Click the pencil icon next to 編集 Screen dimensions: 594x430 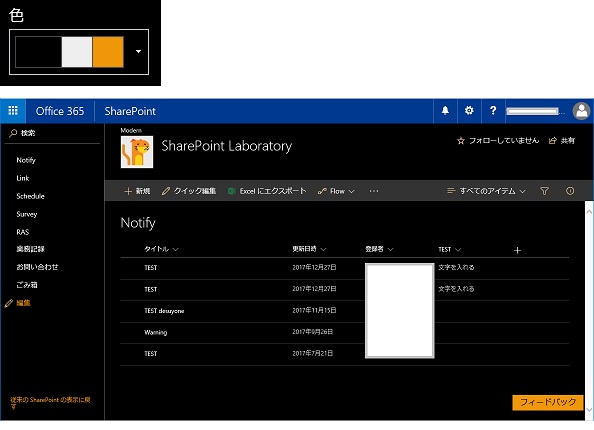coord(8,303)
